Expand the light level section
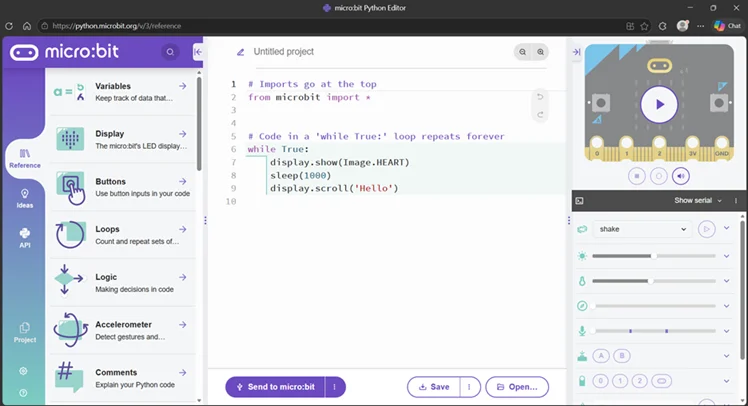Screen dimensions: 748x406 click(x=727, y=256)
